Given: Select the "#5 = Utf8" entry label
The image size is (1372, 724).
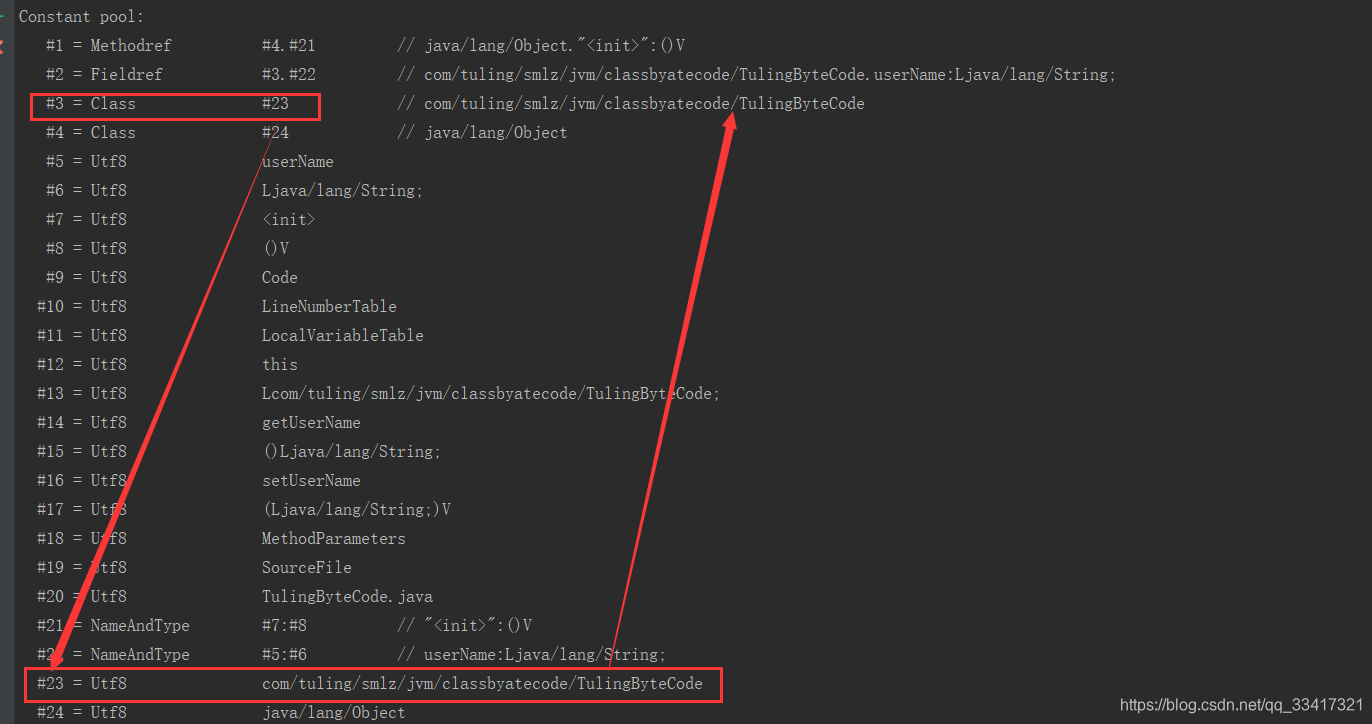Looking at the screenshot, I should (x=86, y=162).
